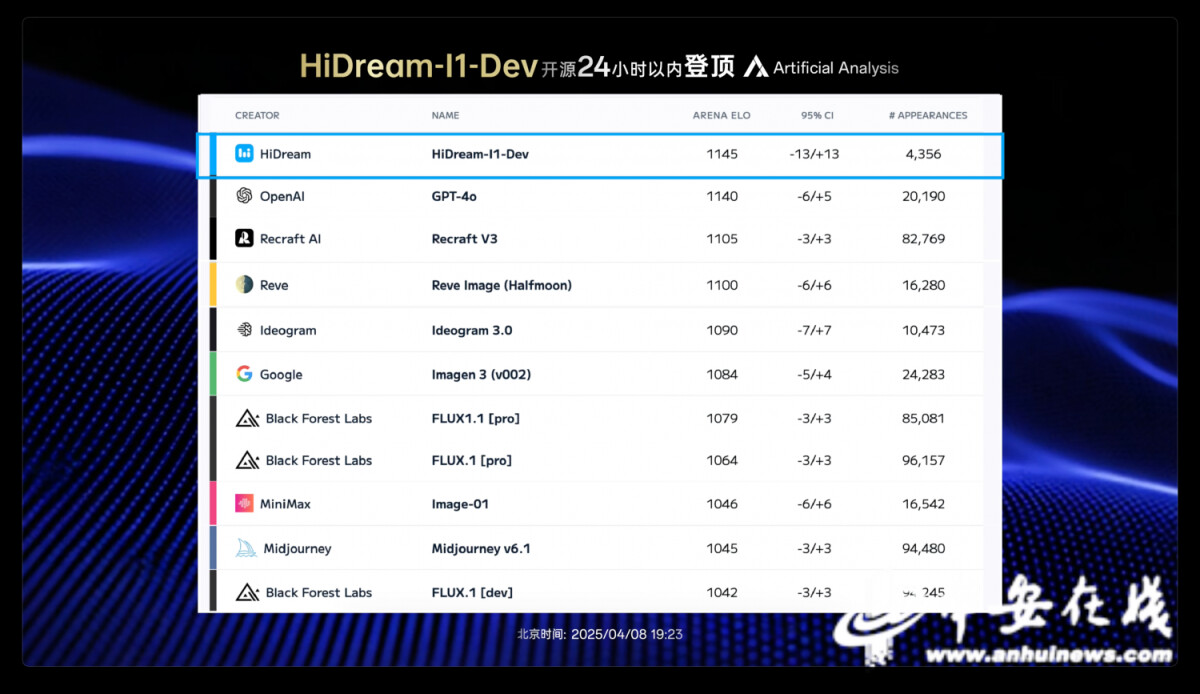The image size is (1200, 694).
Task: Click the FLUX1.1 [pro] model name
Action: [x=475, y=418]
